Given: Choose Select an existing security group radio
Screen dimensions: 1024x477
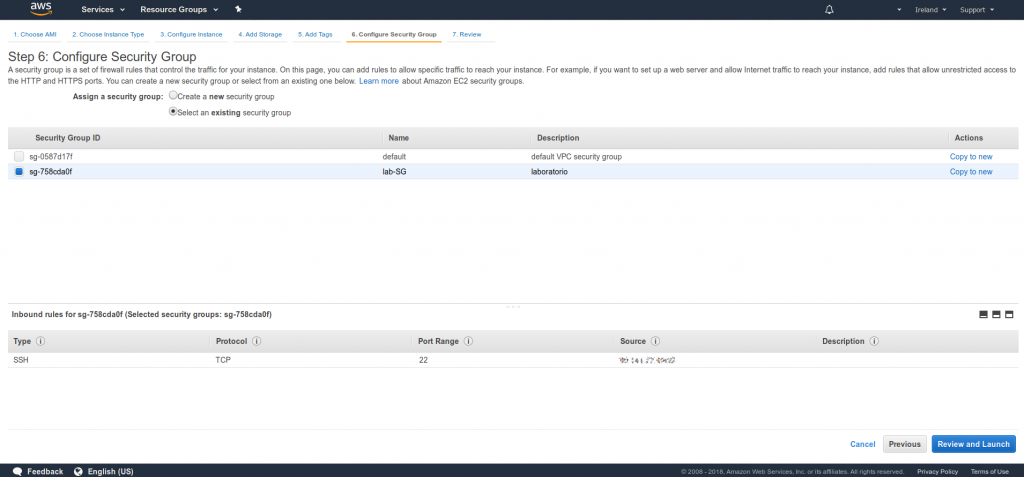Looking at the screenshot, I should (x=173, y=112).
